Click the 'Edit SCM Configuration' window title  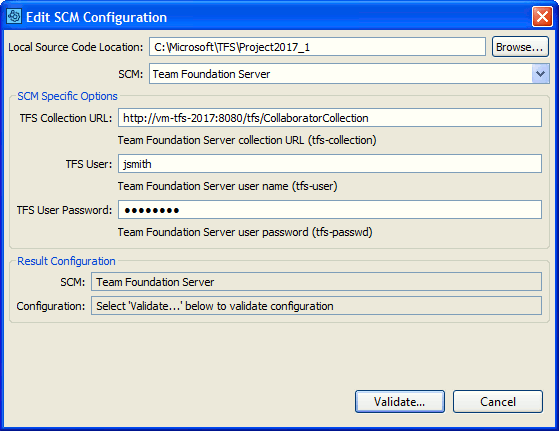[x=96, y=17]
